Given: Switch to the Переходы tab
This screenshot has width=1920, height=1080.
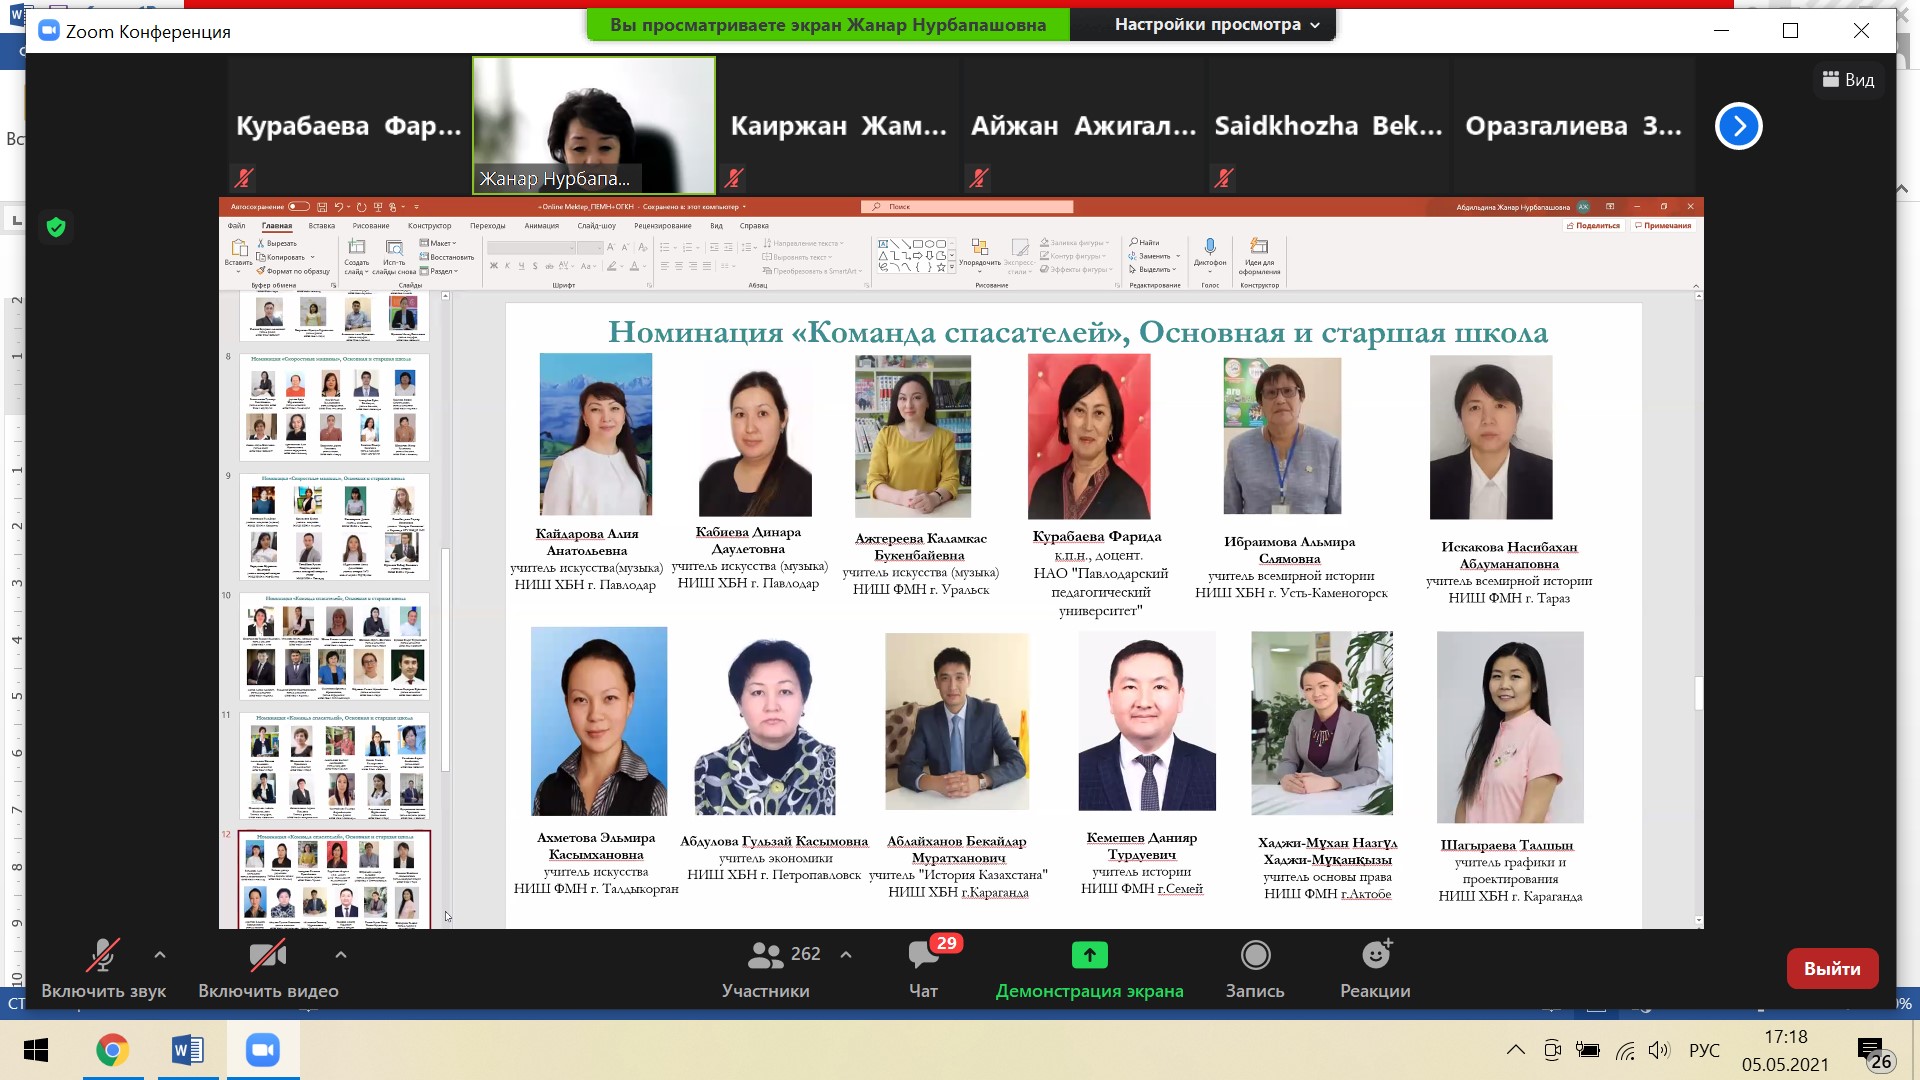Looking at the screenshot, I should [x=488, y=226].
